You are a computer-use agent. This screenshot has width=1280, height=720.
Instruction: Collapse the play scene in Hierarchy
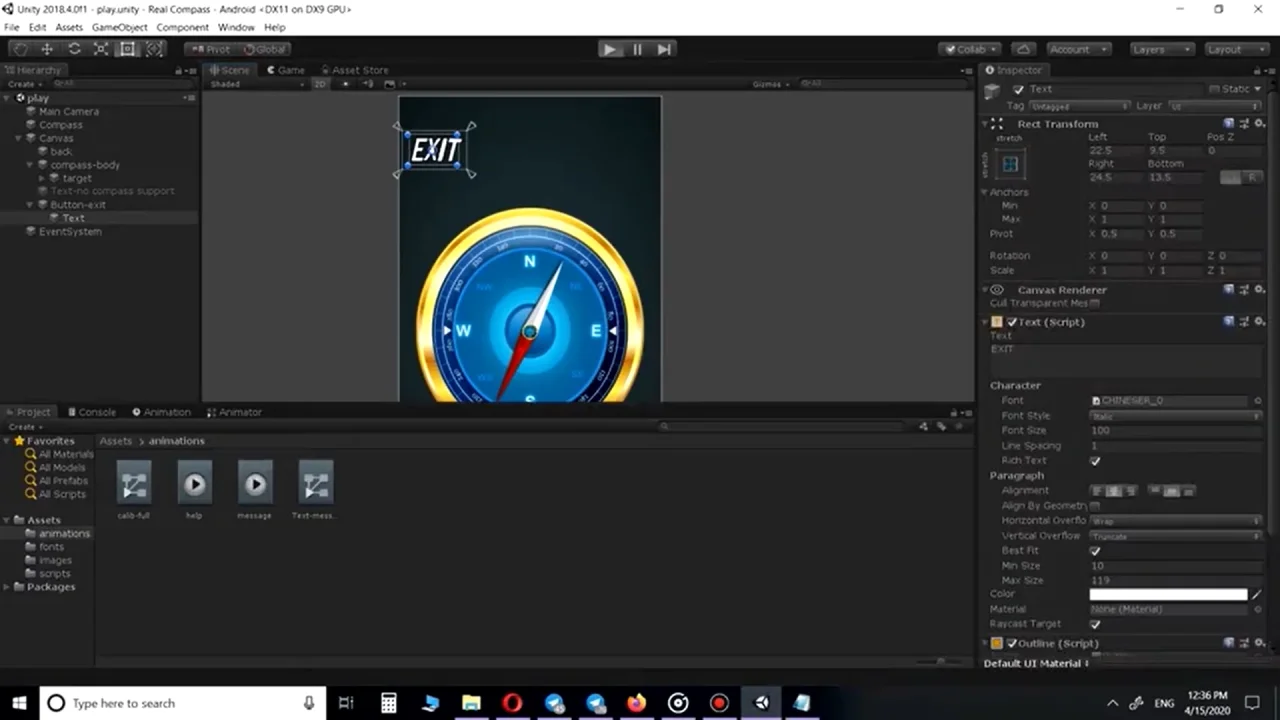pos(8,98)
